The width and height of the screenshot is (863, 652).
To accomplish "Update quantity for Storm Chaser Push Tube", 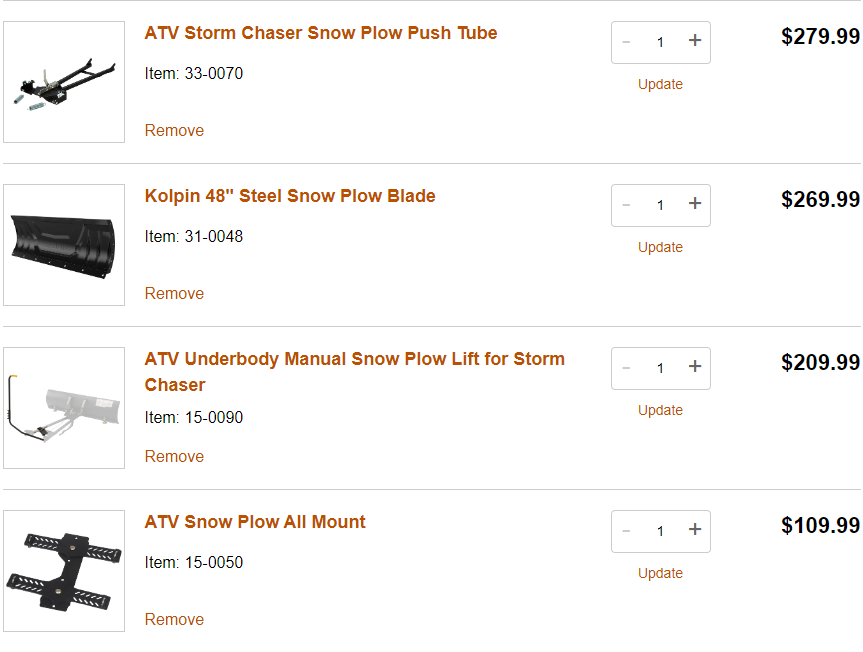I will (x=660, y=84).
